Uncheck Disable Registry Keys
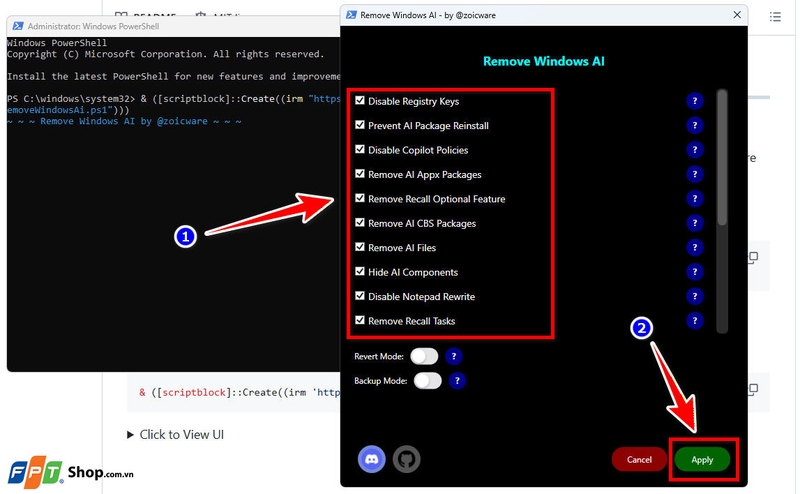 pos(360,101)
